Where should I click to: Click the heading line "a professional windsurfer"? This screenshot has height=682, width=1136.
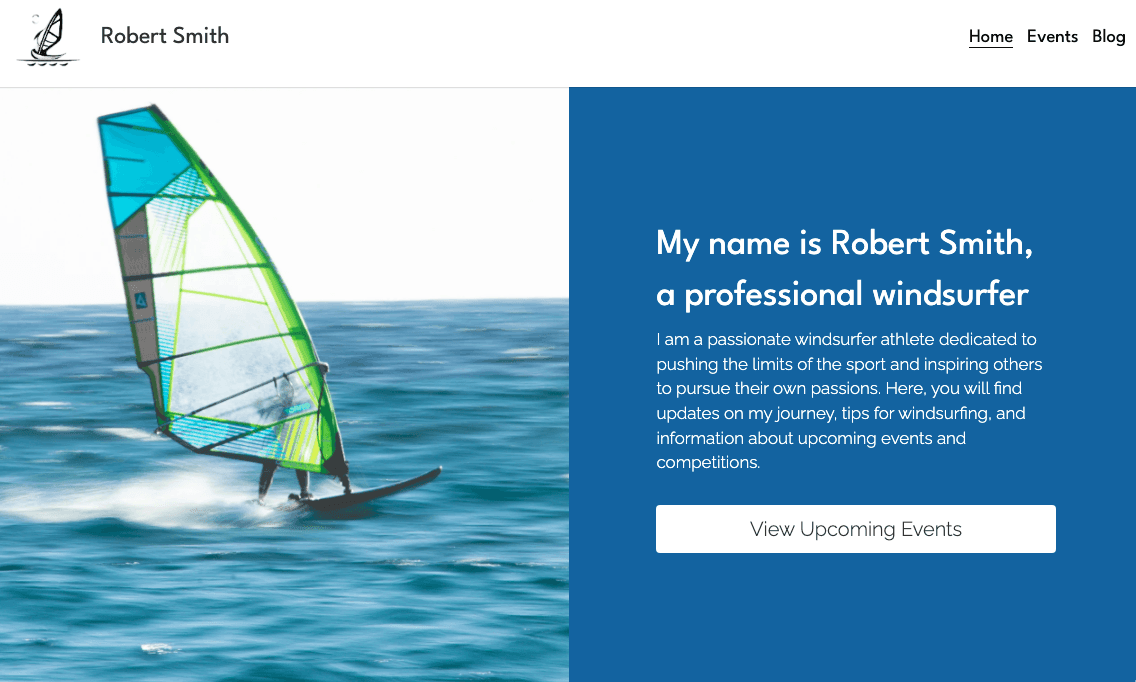[842, 294]
